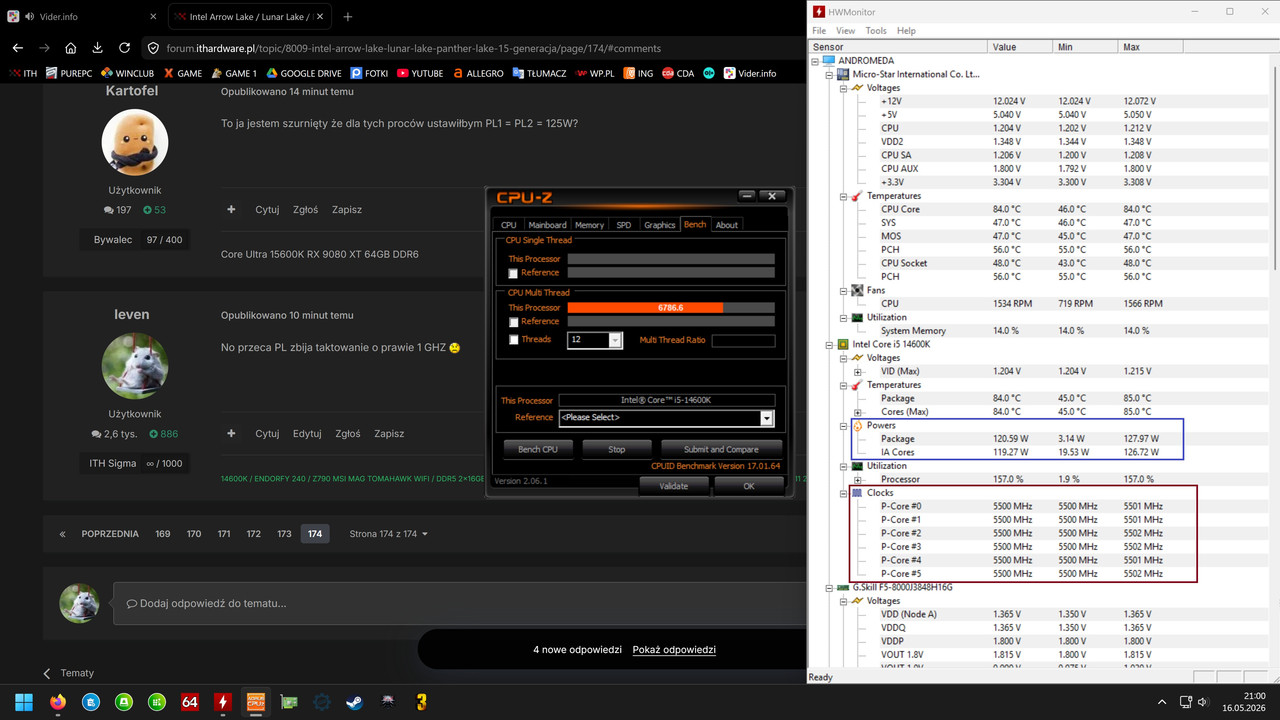Click Submit and Compare button
Viewport: 1280px width, 720px height.
[x=721, y=449]
